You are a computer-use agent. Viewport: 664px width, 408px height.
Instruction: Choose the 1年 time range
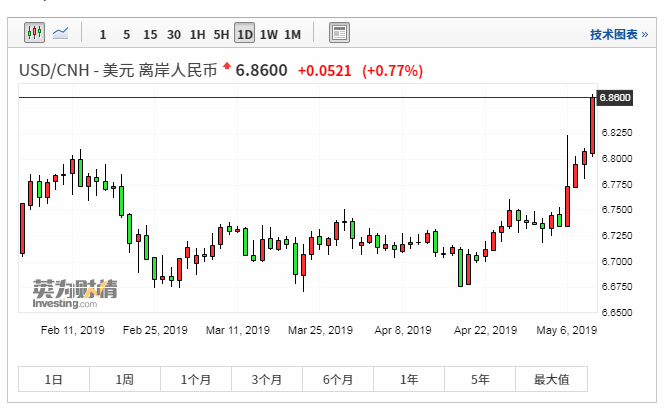(409, 379)
